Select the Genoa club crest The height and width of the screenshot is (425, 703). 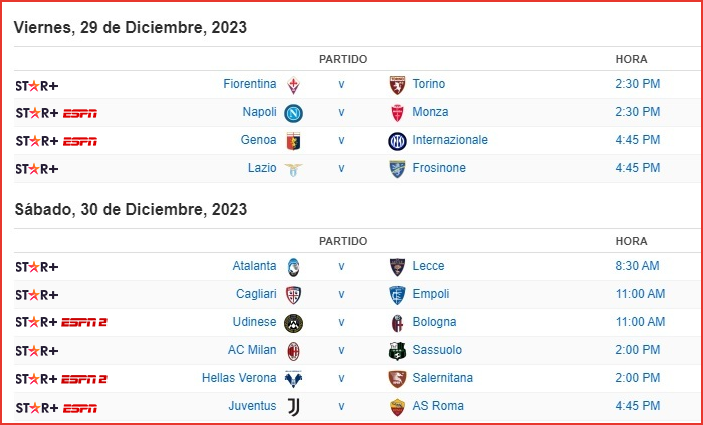293,141
